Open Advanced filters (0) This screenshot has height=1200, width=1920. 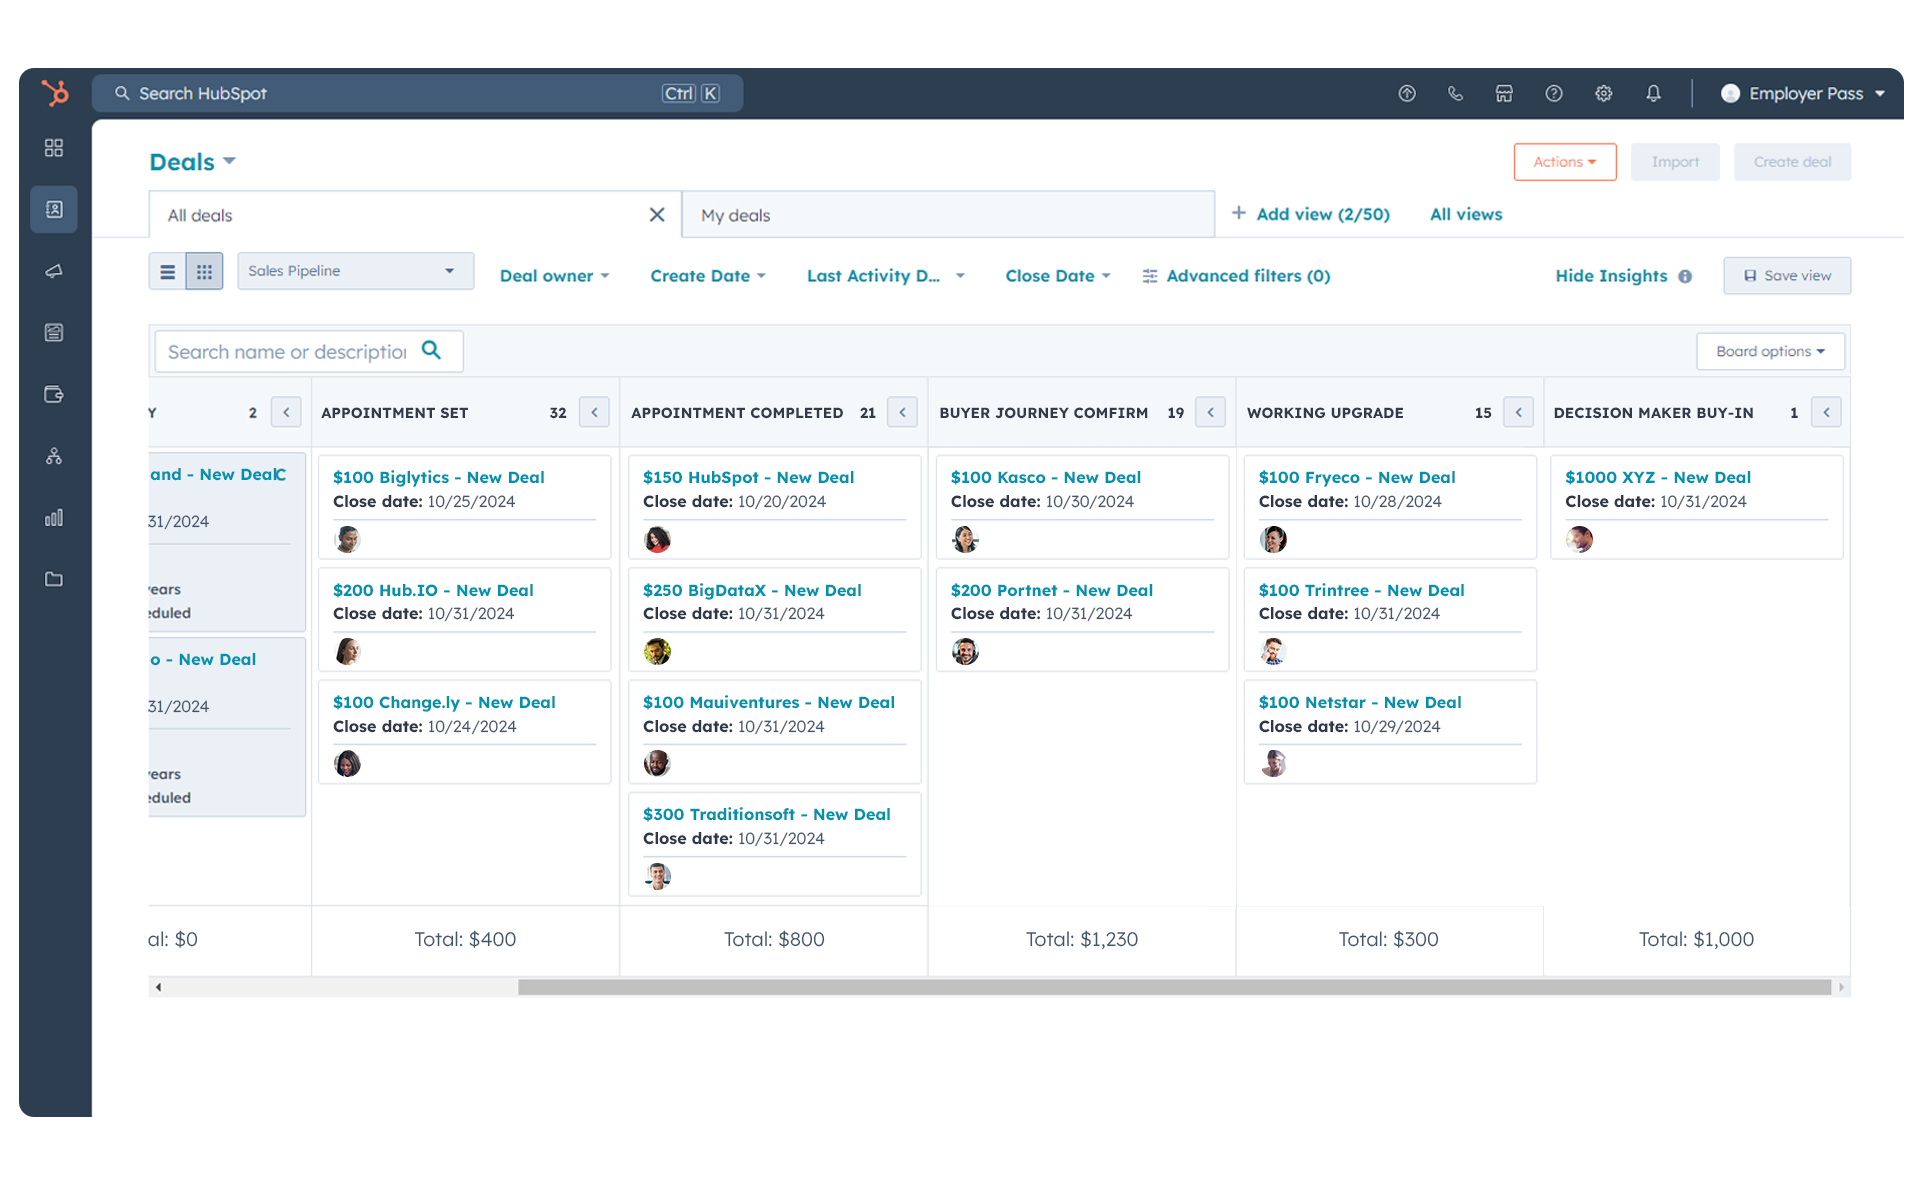[1236, 276]
